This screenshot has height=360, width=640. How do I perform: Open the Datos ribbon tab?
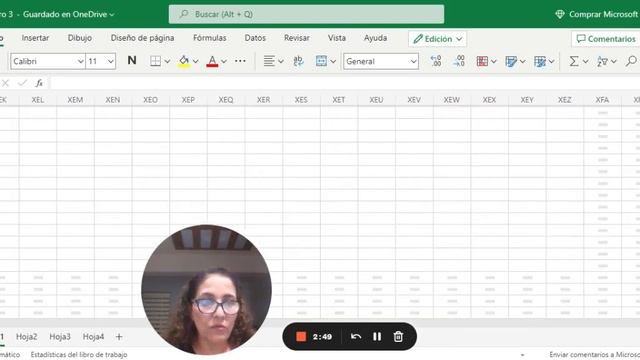(255, 38)
